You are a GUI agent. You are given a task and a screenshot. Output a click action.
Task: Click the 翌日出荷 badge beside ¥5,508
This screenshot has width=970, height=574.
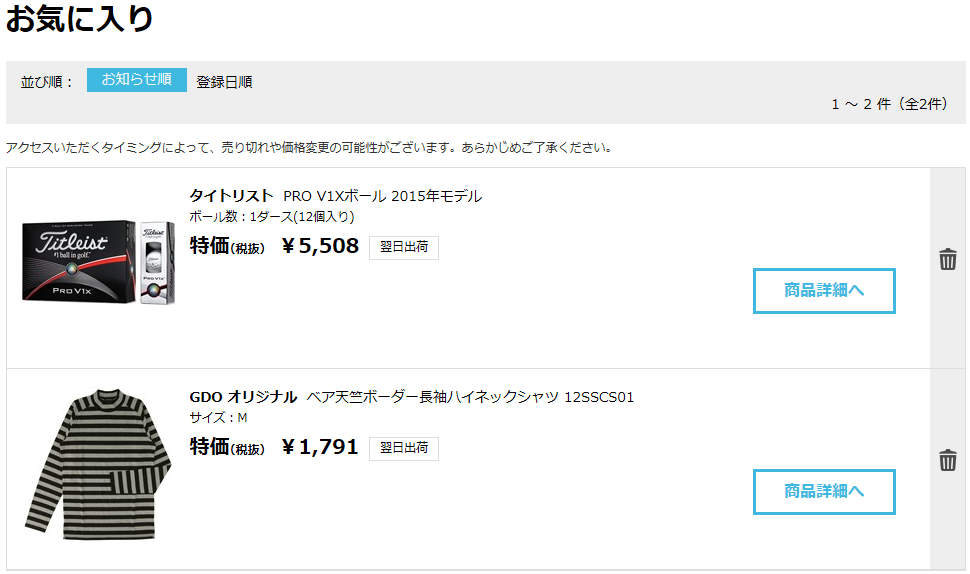click(x=404, y=247)
